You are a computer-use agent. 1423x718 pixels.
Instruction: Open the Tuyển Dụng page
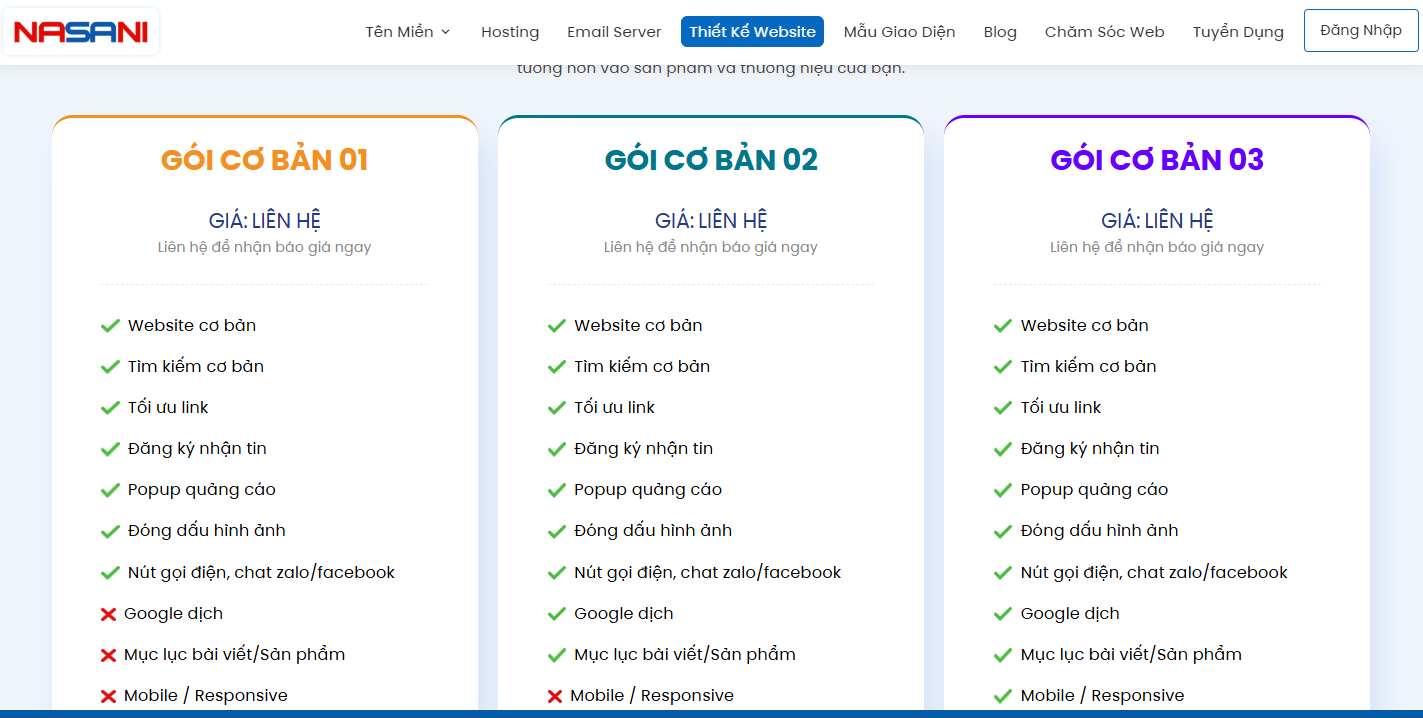pyautogui.click(x=1237, y=31)
